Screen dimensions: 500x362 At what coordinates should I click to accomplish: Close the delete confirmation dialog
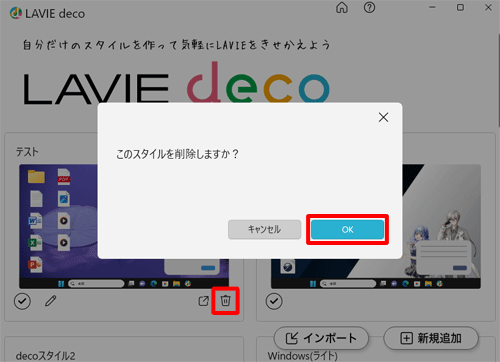[x=383, y=117]
